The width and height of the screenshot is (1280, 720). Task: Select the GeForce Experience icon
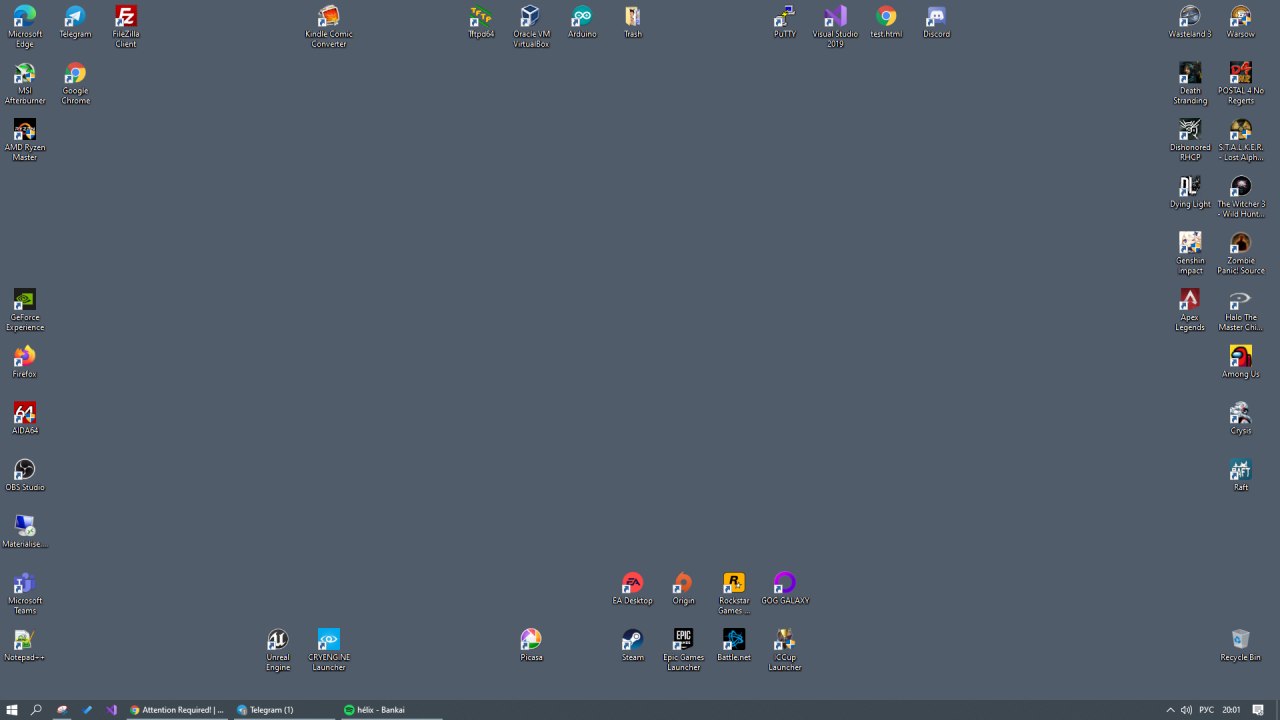click(25, 310)
